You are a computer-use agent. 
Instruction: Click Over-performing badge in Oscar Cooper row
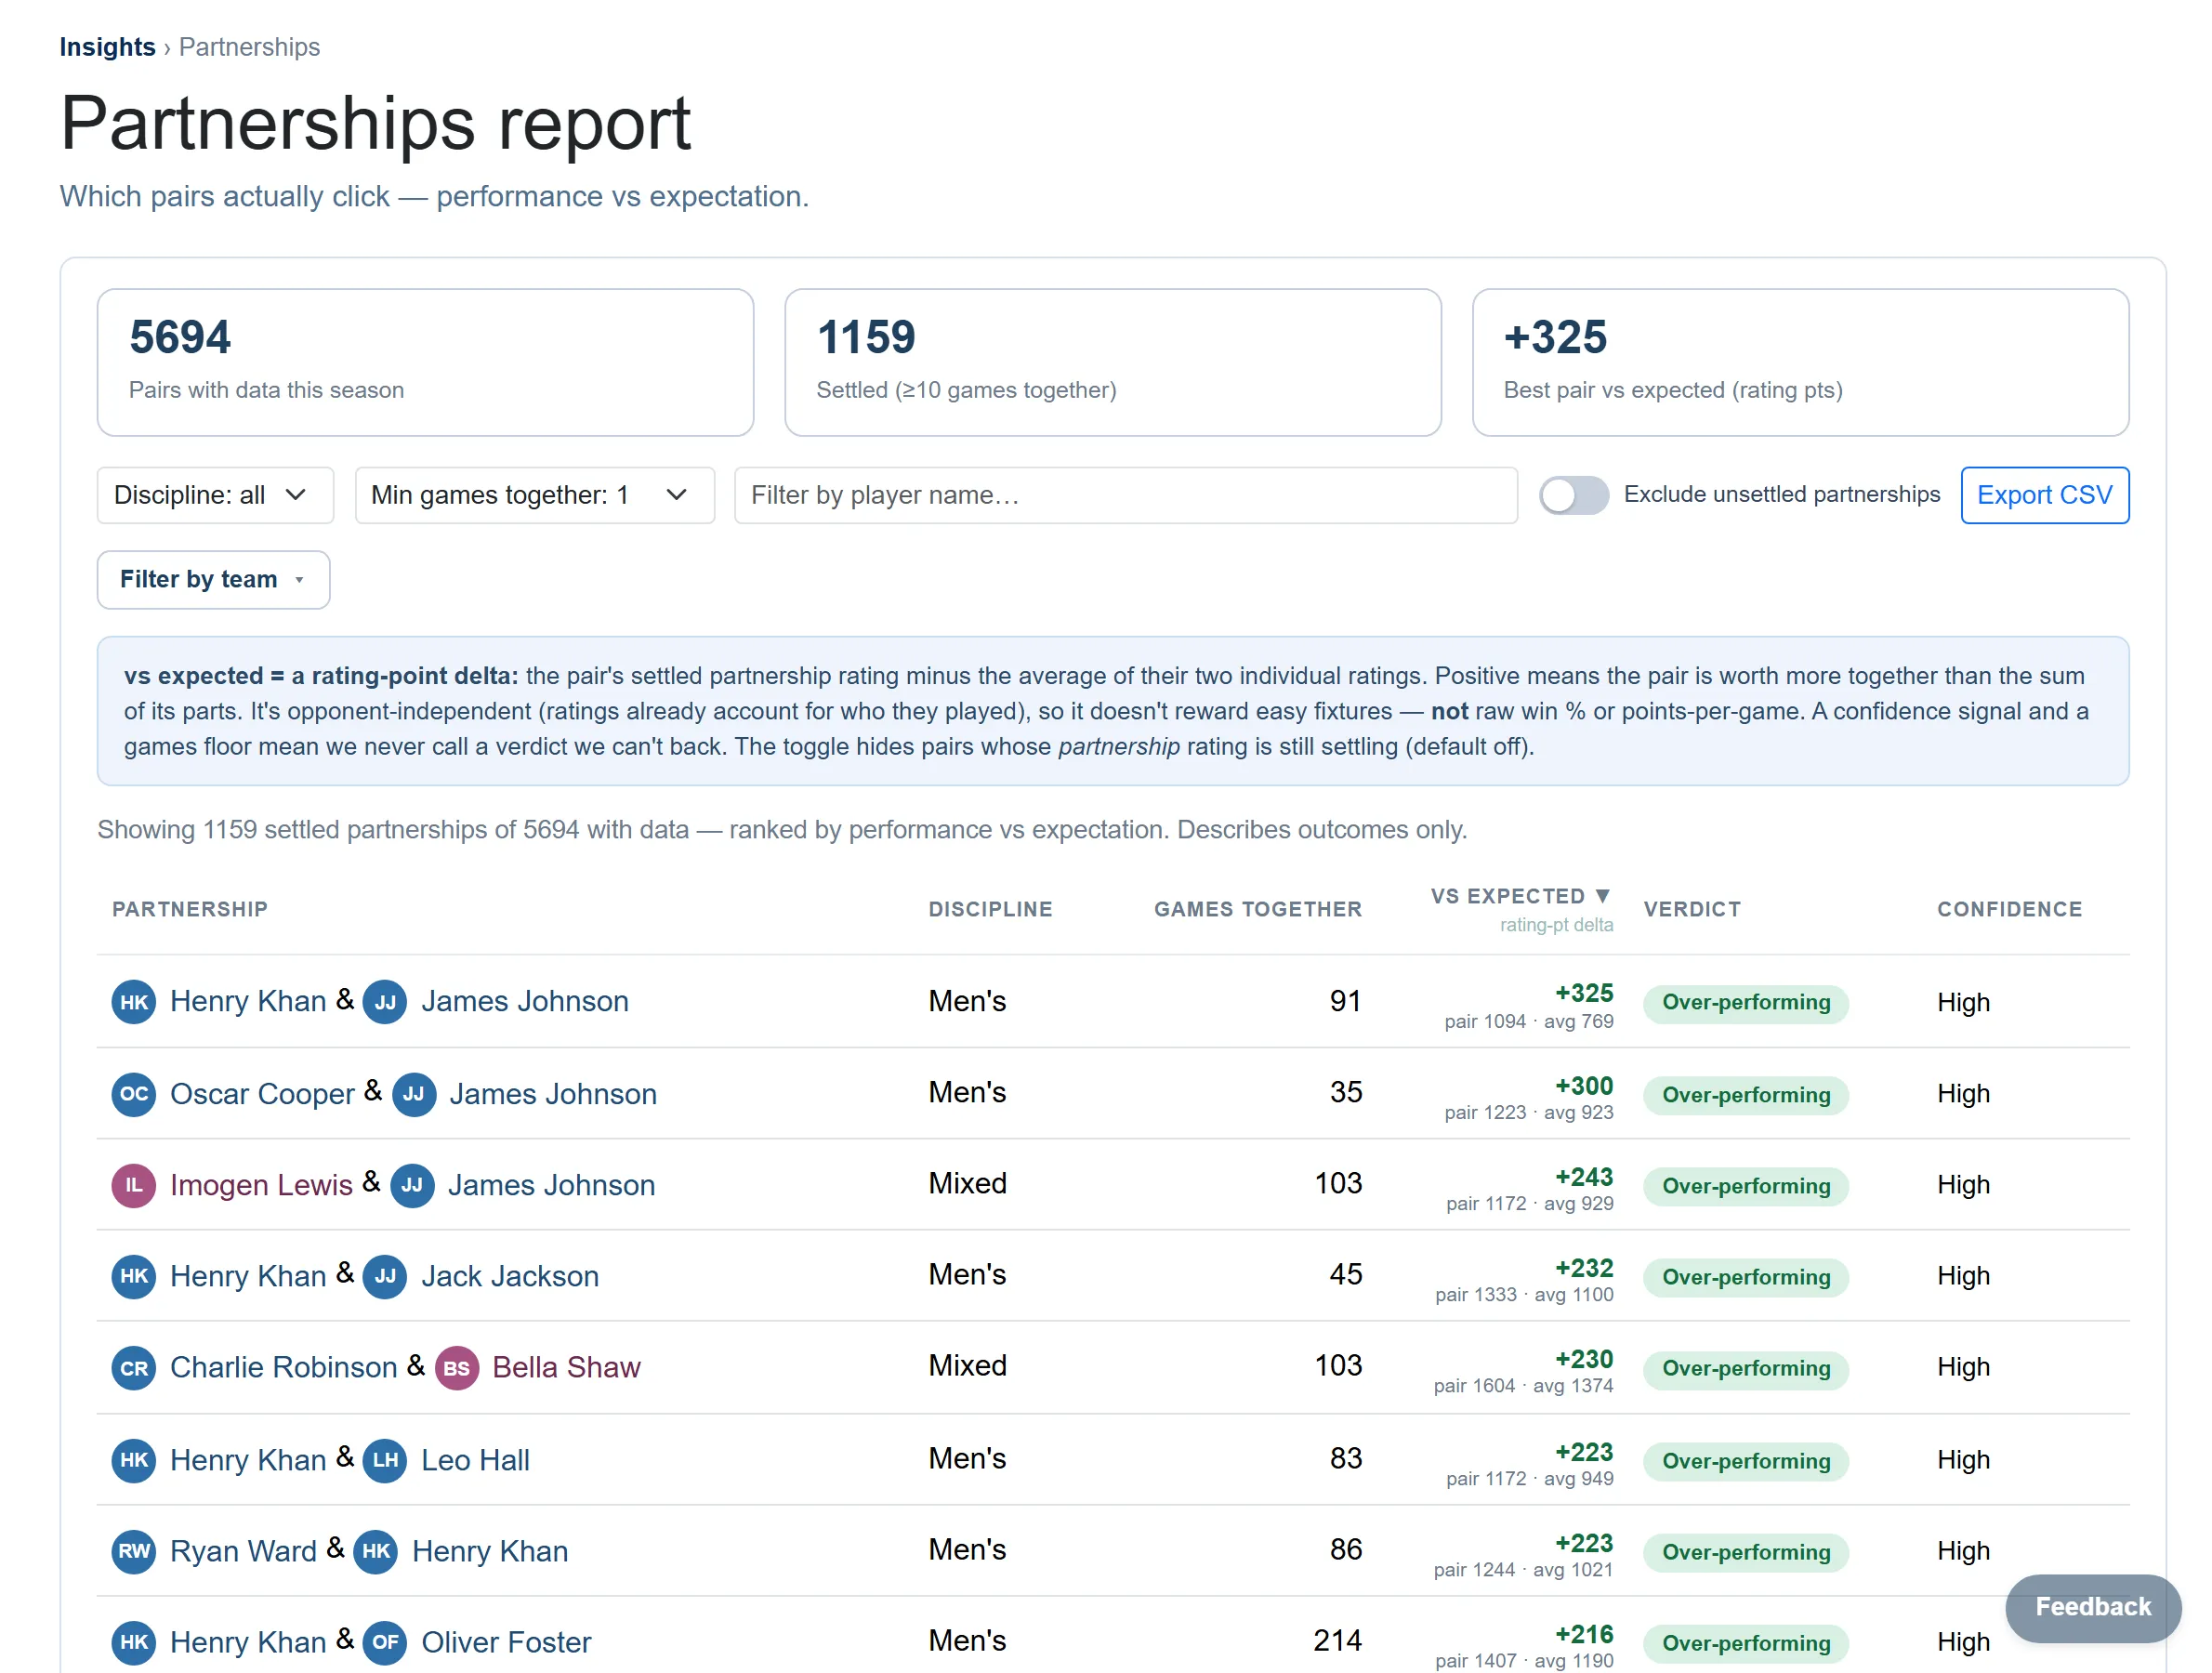click(x=1746, y=1095)
